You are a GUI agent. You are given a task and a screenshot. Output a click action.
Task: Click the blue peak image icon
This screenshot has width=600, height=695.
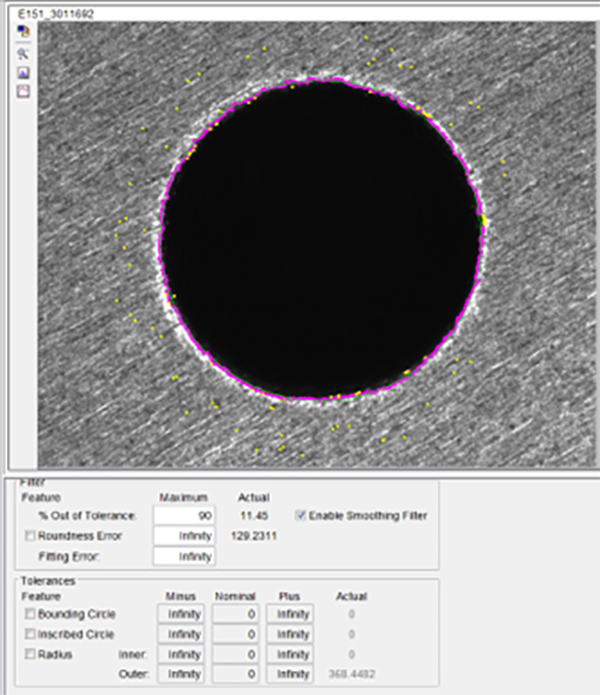[23, 73]
